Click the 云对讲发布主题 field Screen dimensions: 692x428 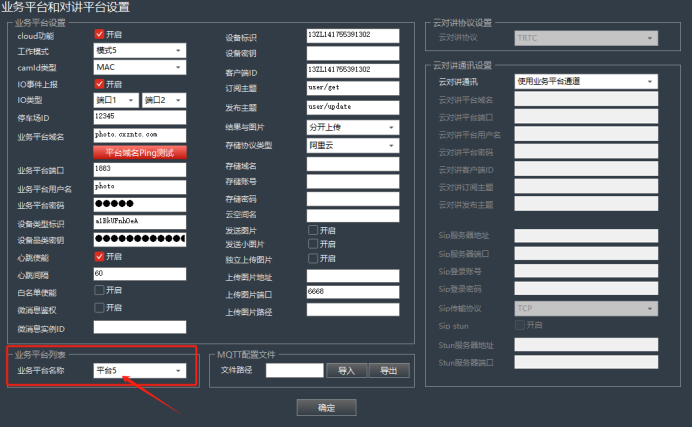[586, 204]
